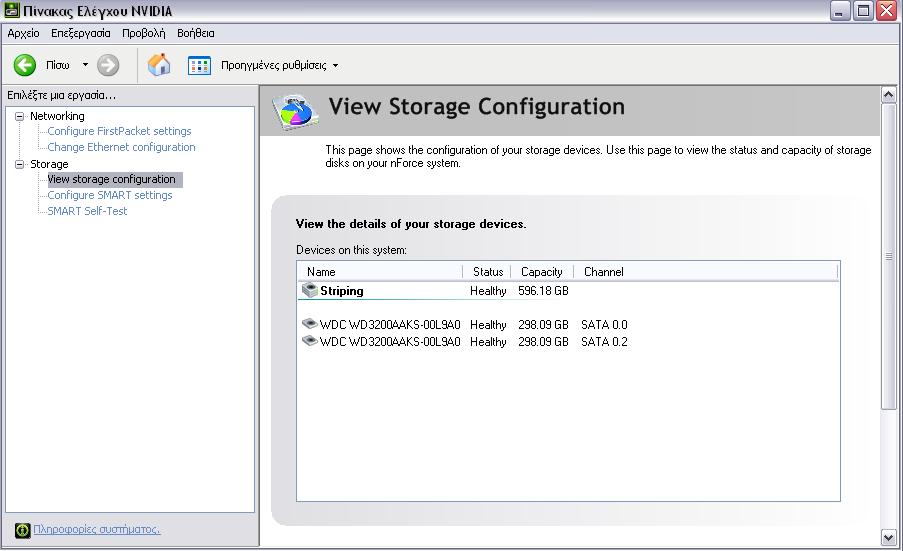Open the Προβολή menu

pos(143,33)
